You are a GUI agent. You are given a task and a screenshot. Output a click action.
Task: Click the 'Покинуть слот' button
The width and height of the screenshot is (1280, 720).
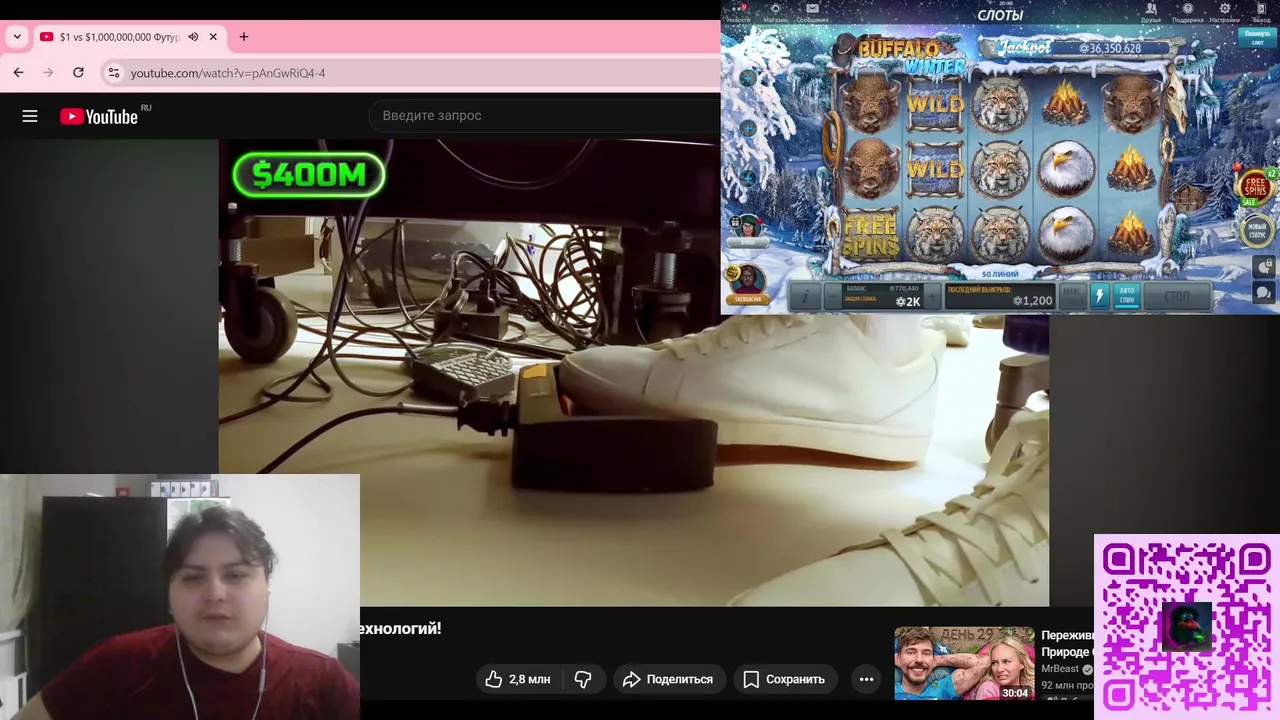click(x=1256, y=38)
